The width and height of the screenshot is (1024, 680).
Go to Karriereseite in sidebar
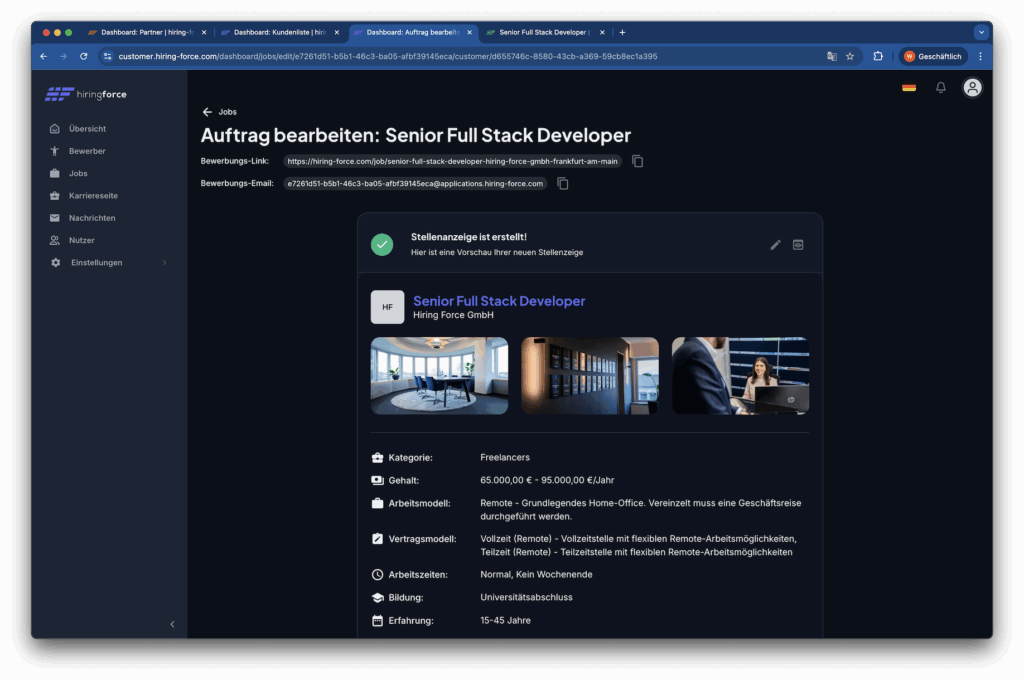click(x=93, y=196)
